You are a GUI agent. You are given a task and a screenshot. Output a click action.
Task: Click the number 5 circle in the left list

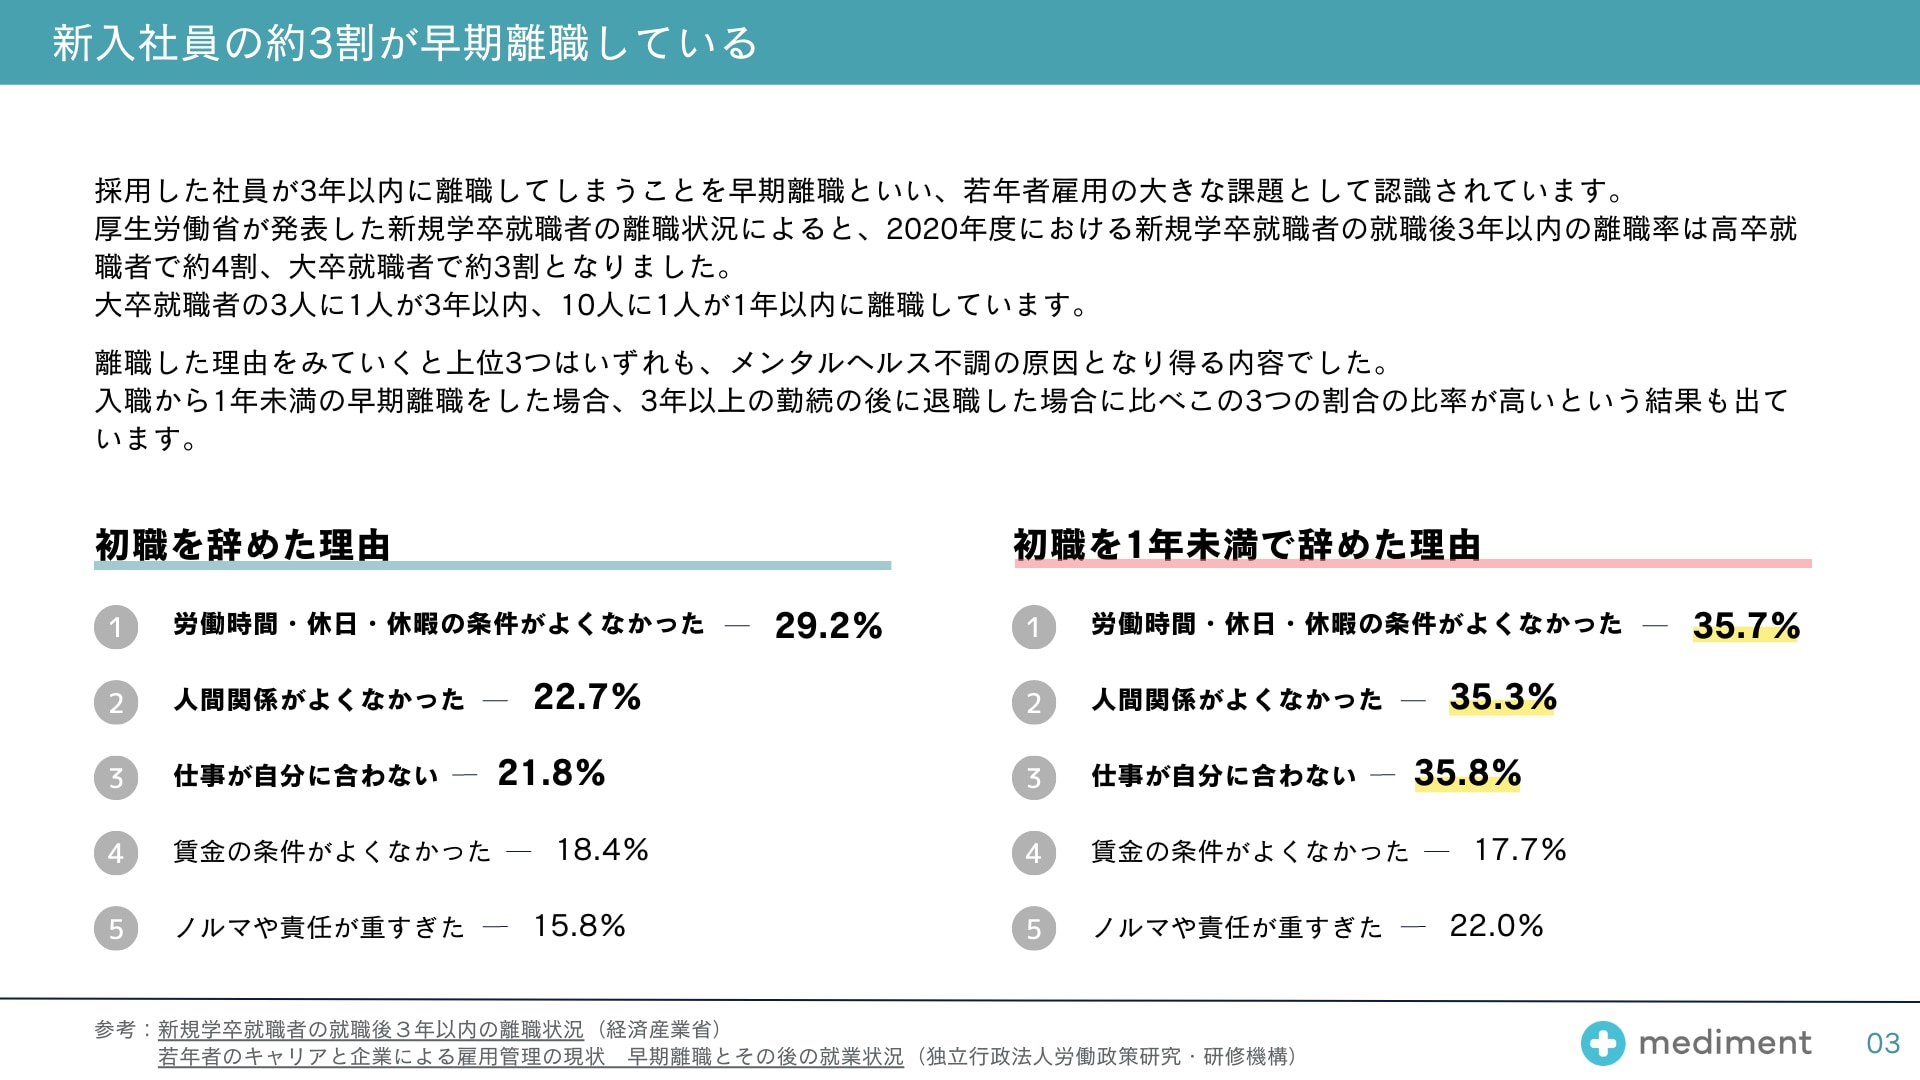(x=116, y=928)
